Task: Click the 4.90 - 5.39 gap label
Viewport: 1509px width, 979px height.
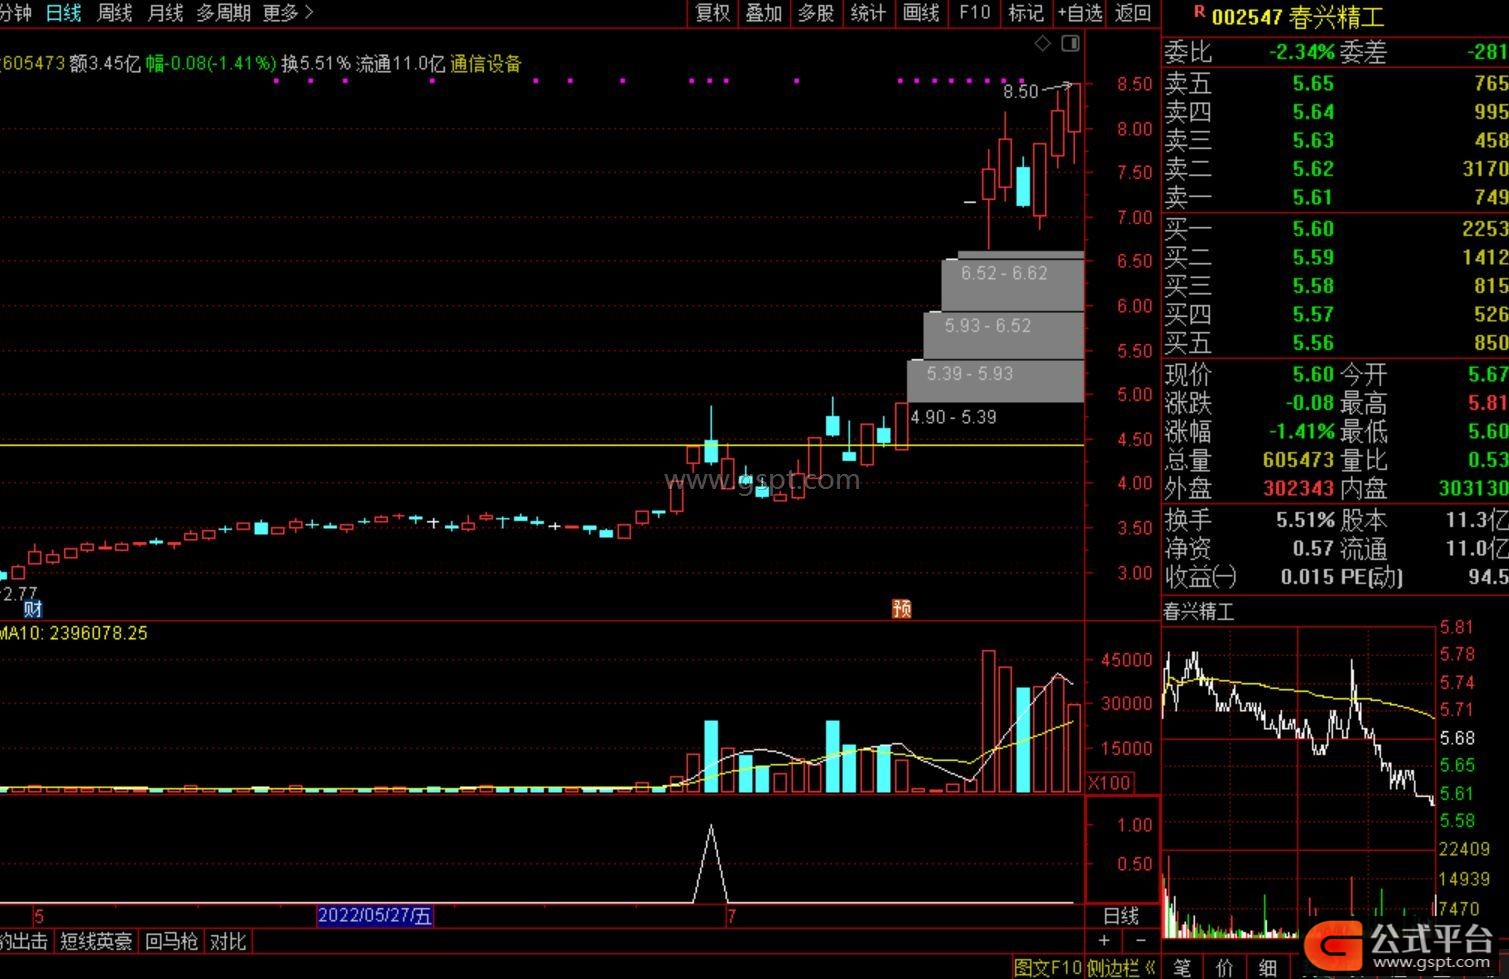Action: pyautogui.click(x=953, y=417)
